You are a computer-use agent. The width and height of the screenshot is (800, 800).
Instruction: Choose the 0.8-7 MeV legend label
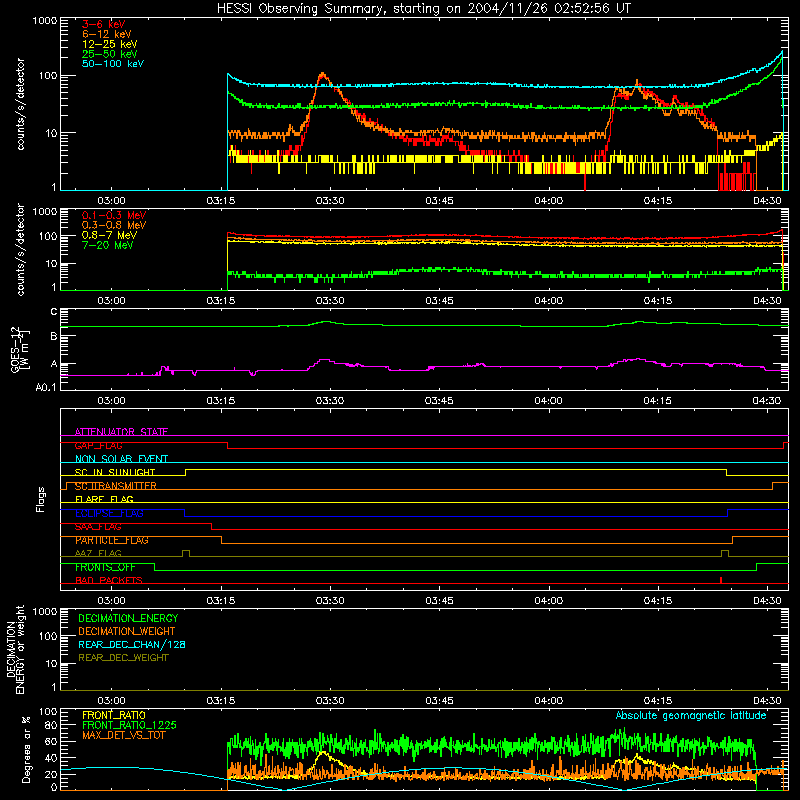[109, 235]
